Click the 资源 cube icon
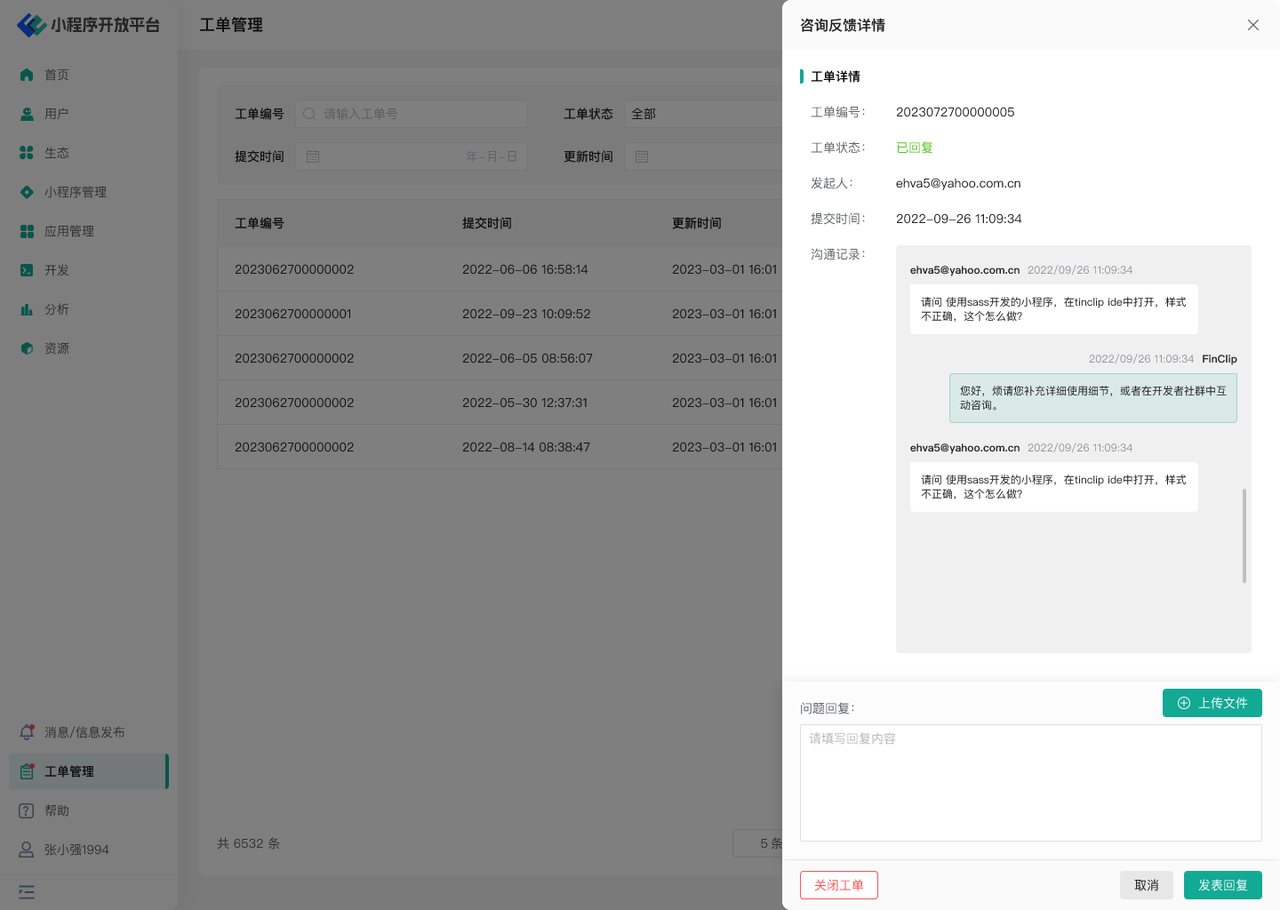Image resolution: width=1280 pixels, height=910 pixels. point(27,348)
